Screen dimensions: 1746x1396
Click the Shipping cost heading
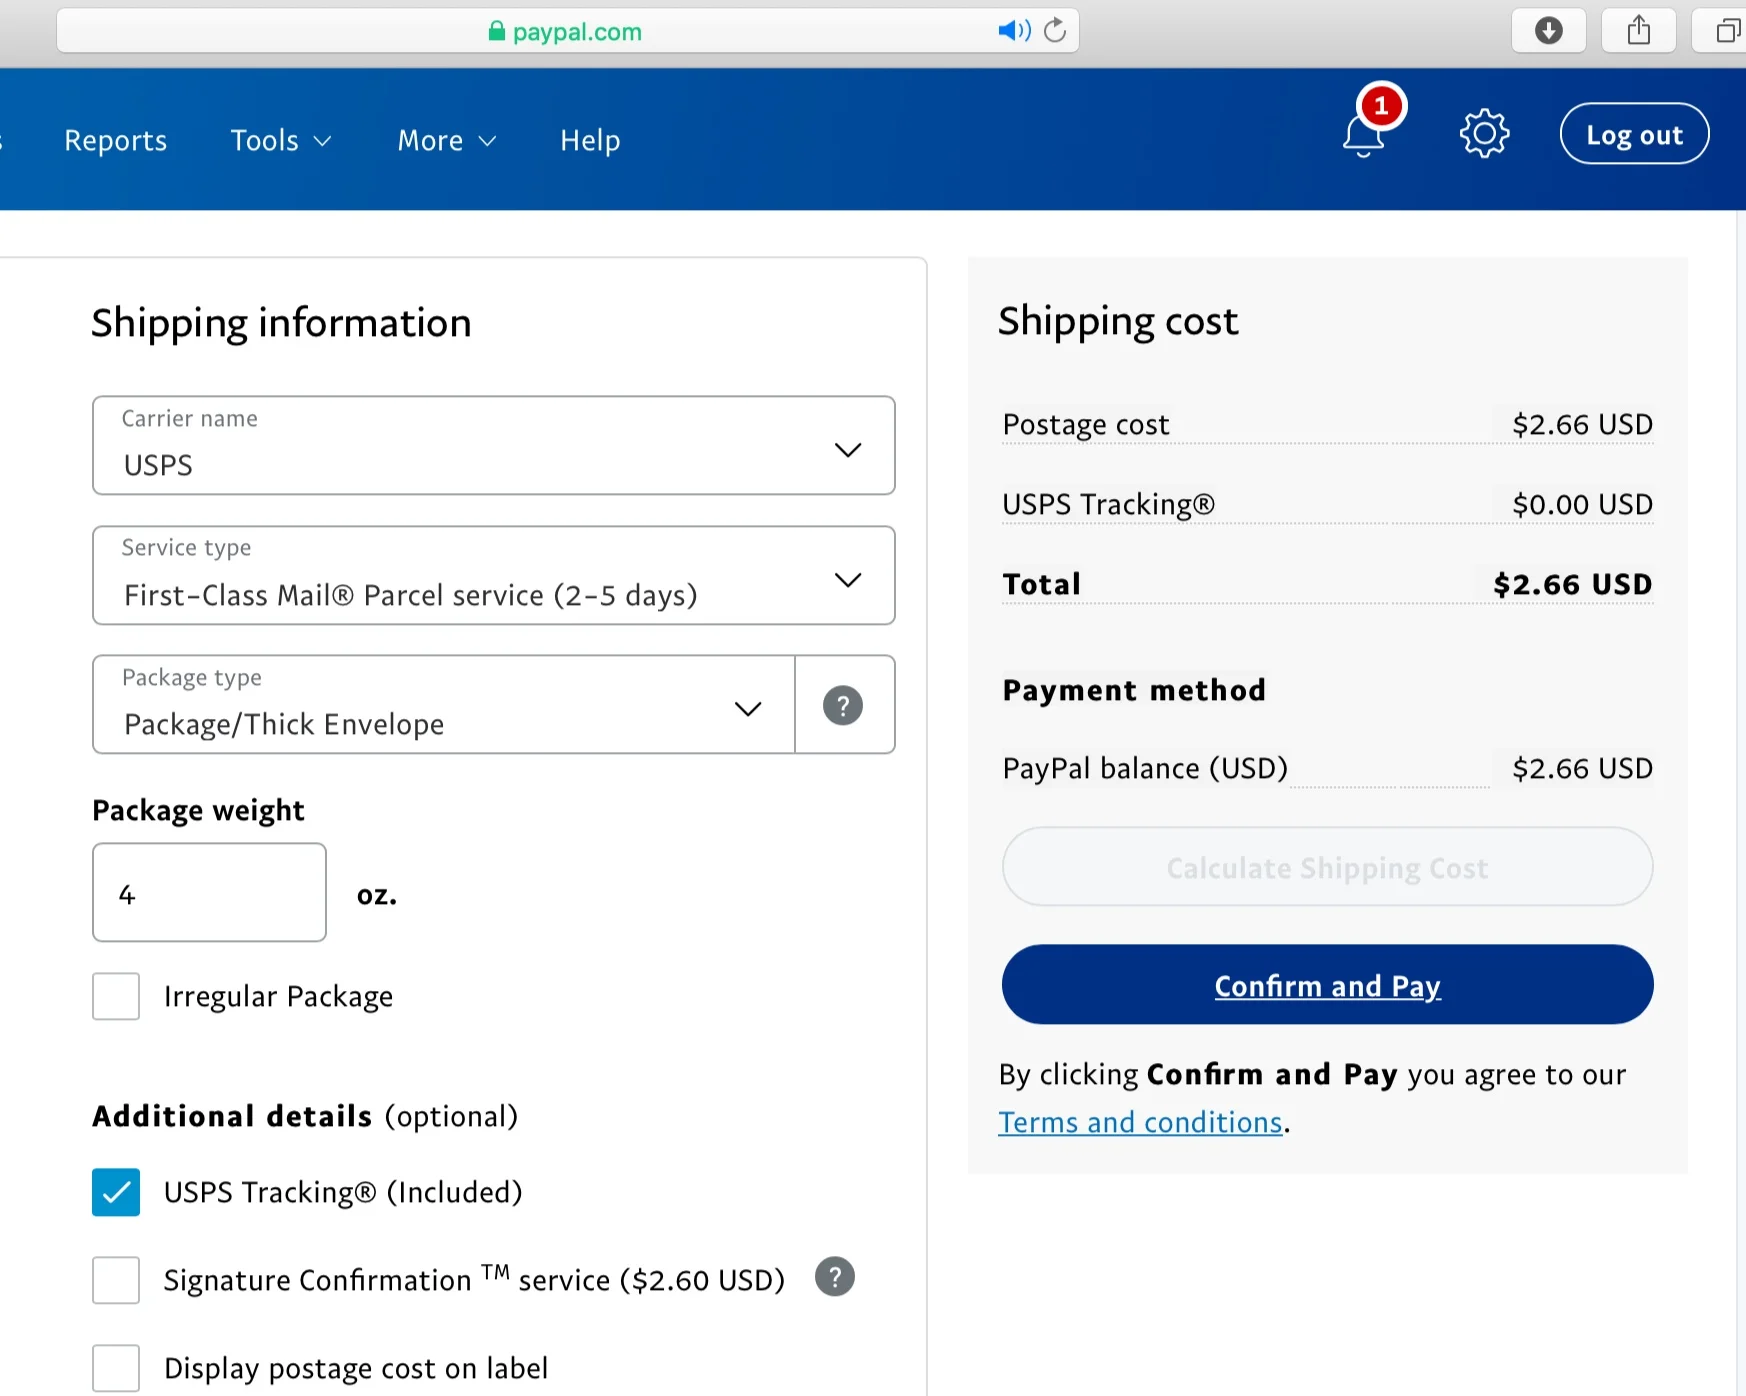tap(1118, 321)
